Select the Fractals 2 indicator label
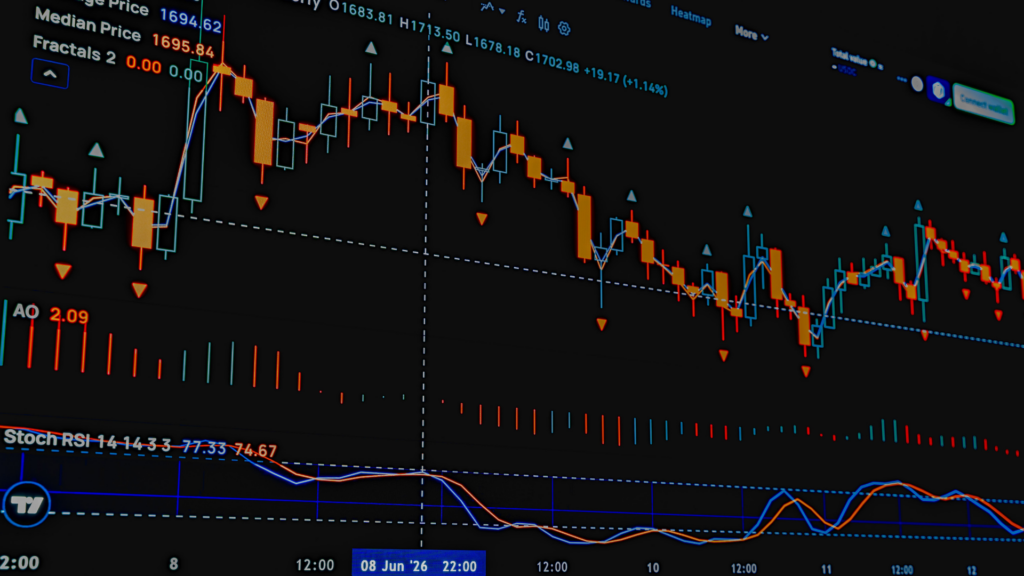This screenshot has width=1024, height=576. pos(74,50)
